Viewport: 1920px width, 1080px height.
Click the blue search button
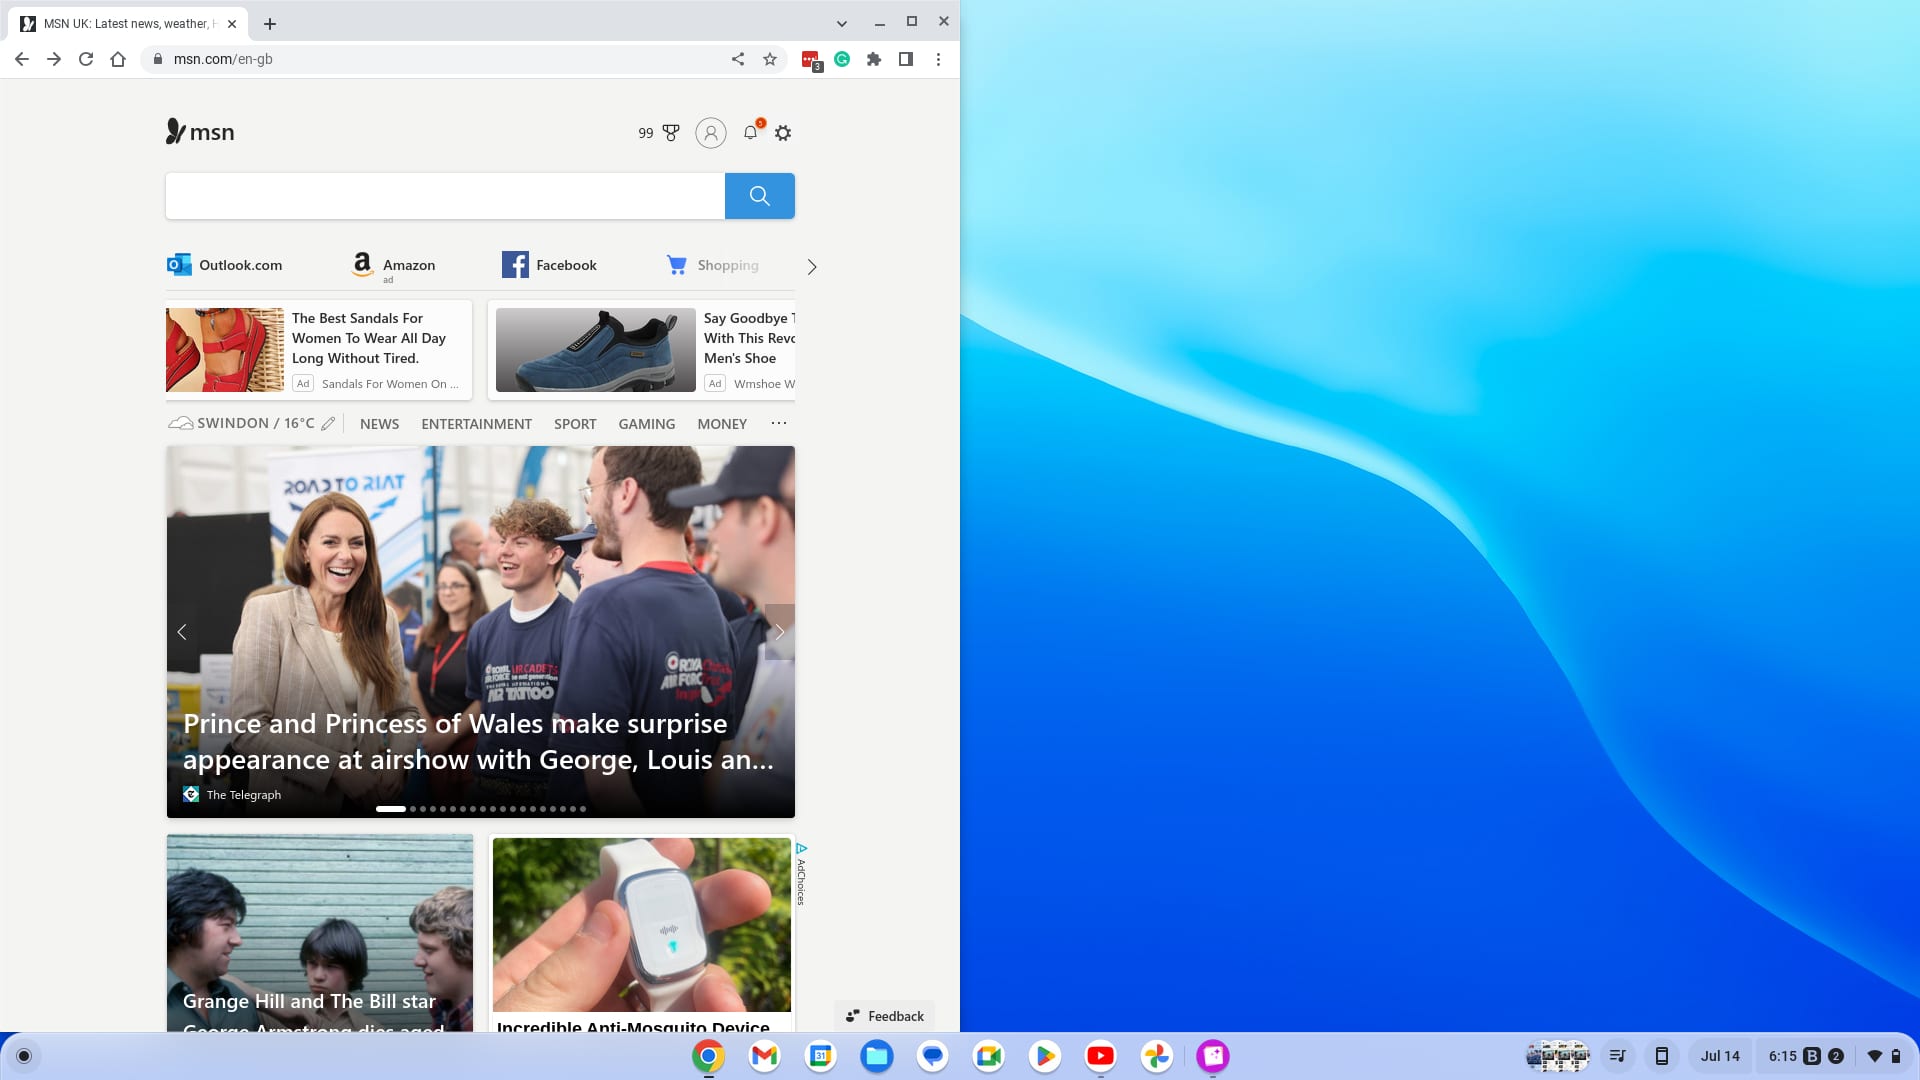pyautogui.click(x=760, y=196)
